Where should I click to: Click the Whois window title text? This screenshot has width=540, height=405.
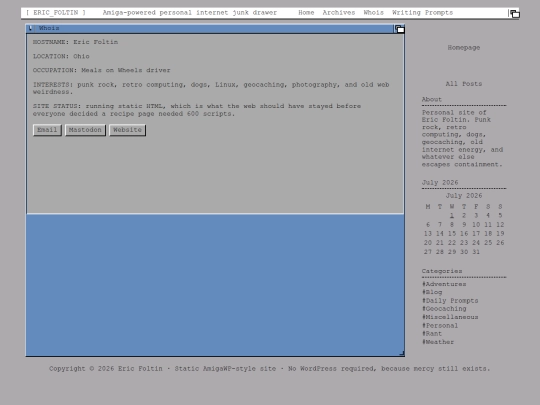49,28
